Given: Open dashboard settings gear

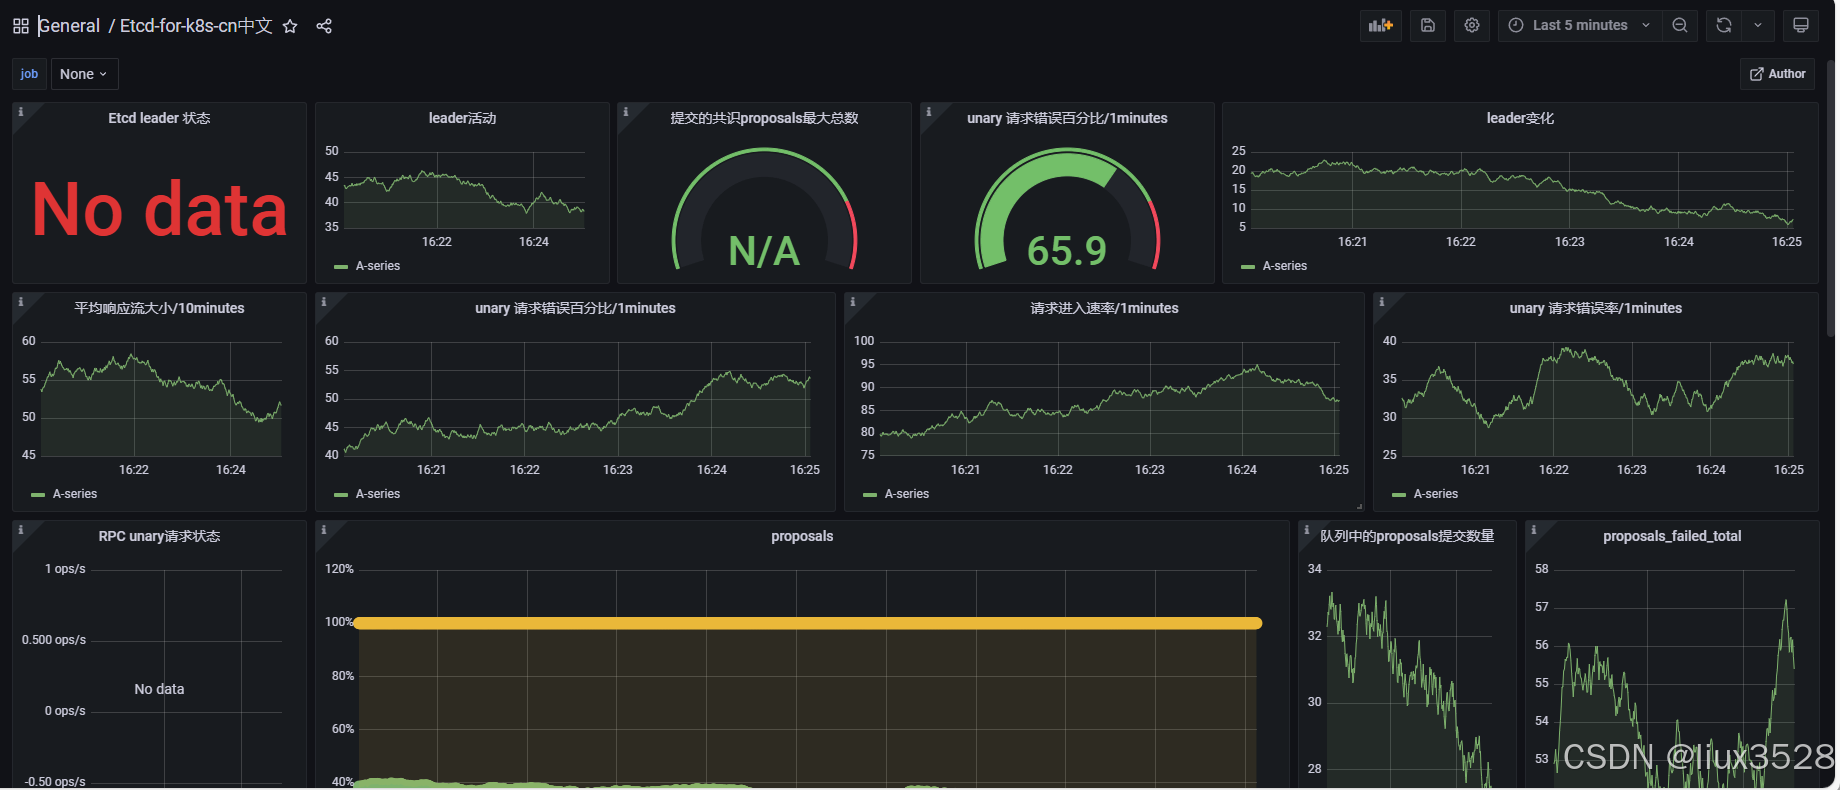Looking at the screenshot, I should point(1472,25).
